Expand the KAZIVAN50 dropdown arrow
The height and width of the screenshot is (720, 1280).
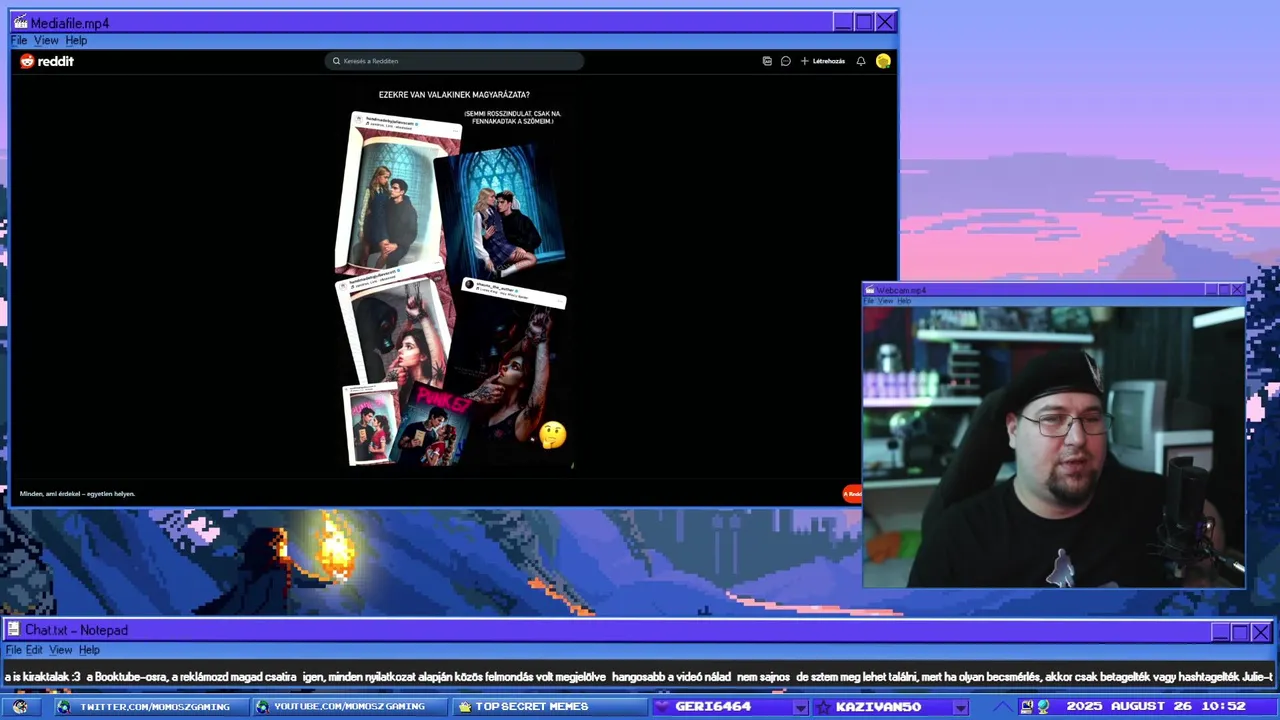[x=960, y=707]
